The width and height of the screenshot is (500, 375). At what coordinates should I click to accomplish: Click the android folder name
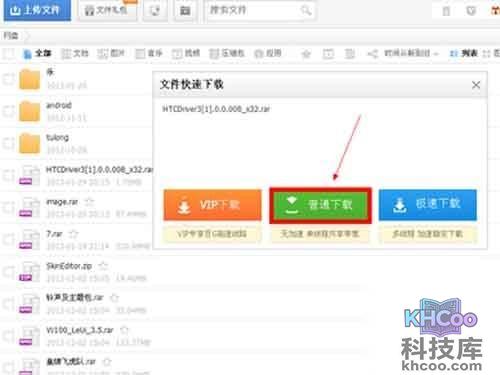coord(59,105)
